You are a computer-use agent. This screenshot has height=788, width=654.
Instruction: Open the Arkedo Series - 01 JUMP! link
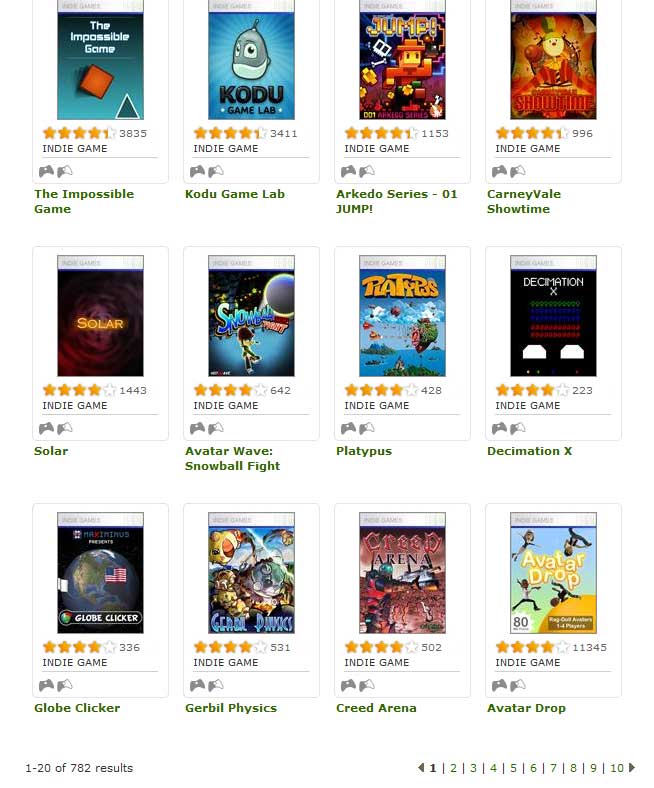coord(397,201)
